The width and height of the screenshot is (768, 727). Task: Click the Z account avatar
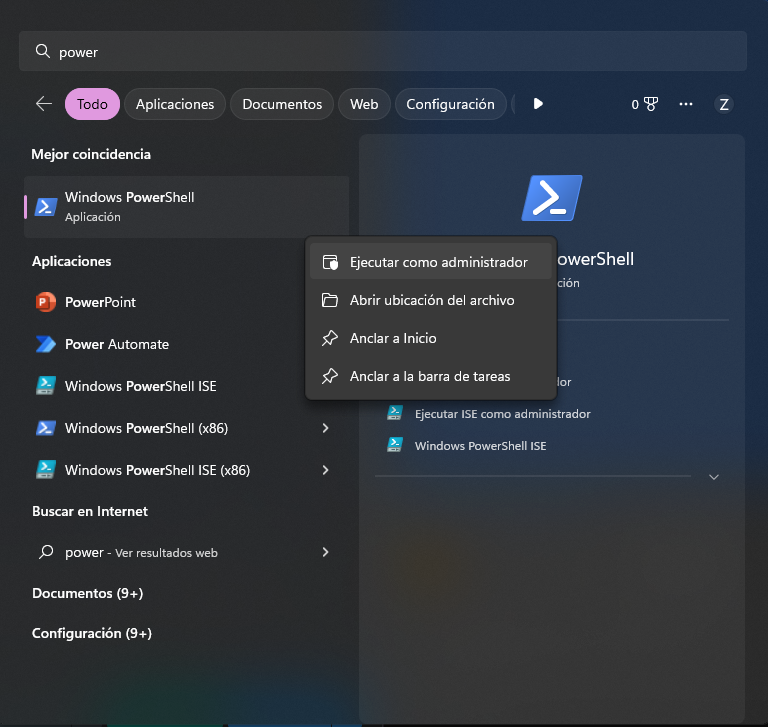(723, 104)
